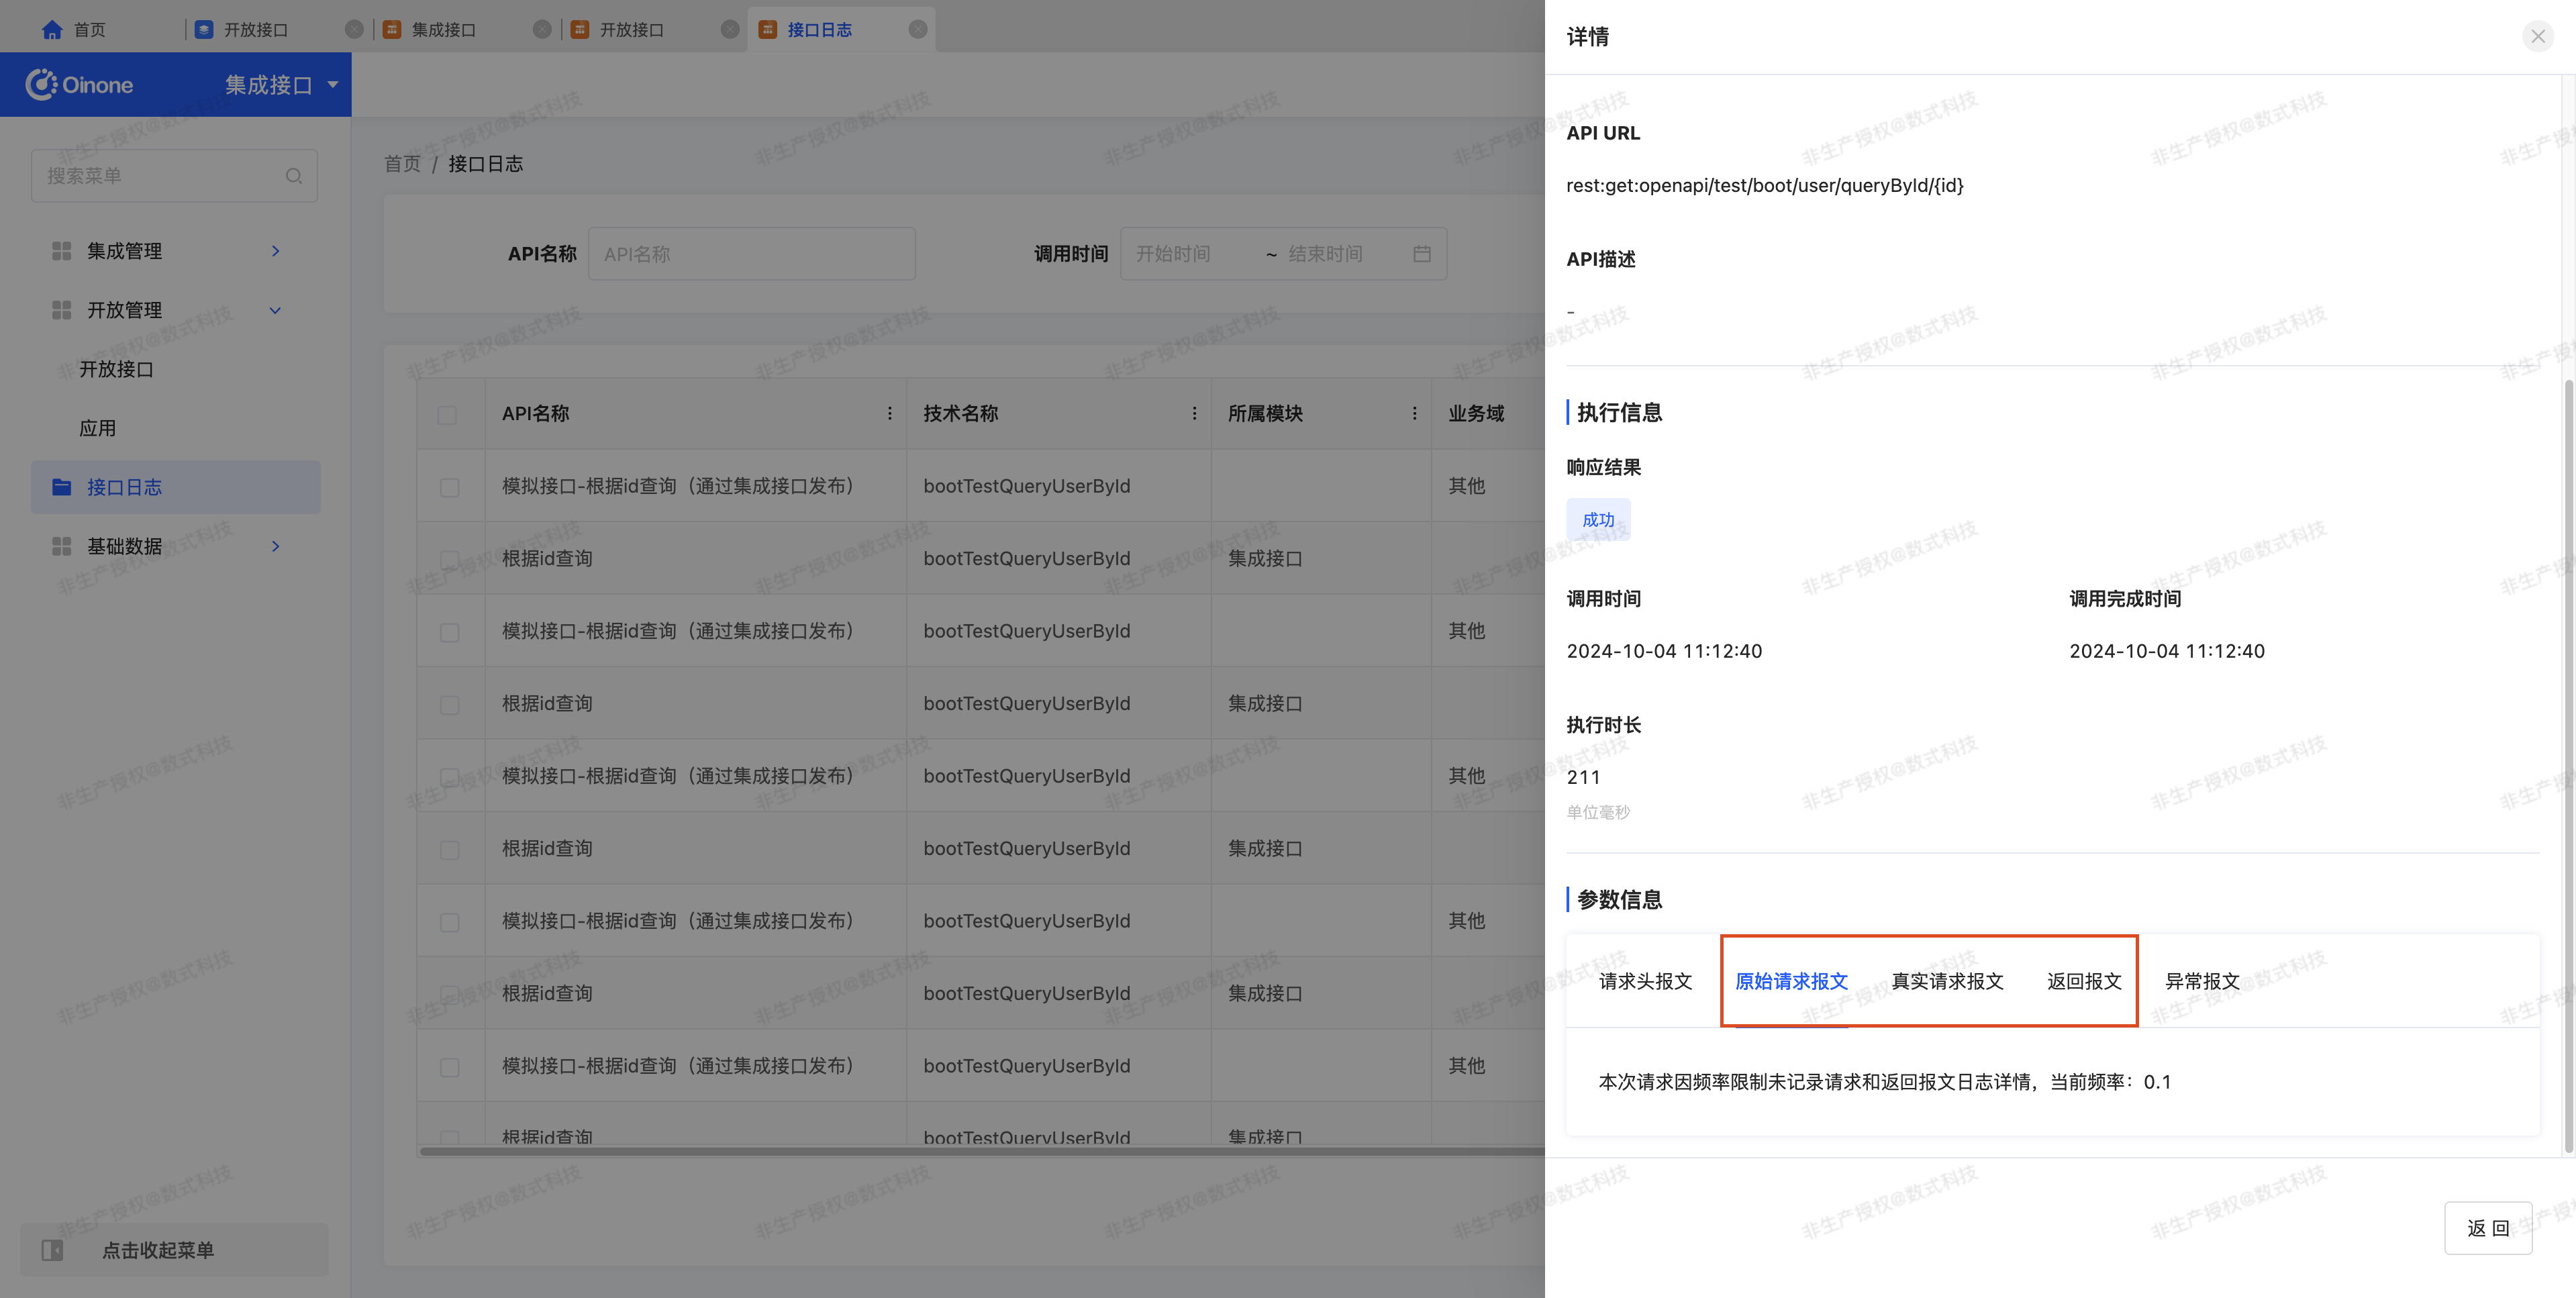2576x1298 pixels.
Task: Check the third 根据id查询 row checkbox
Action: [449, 850]
